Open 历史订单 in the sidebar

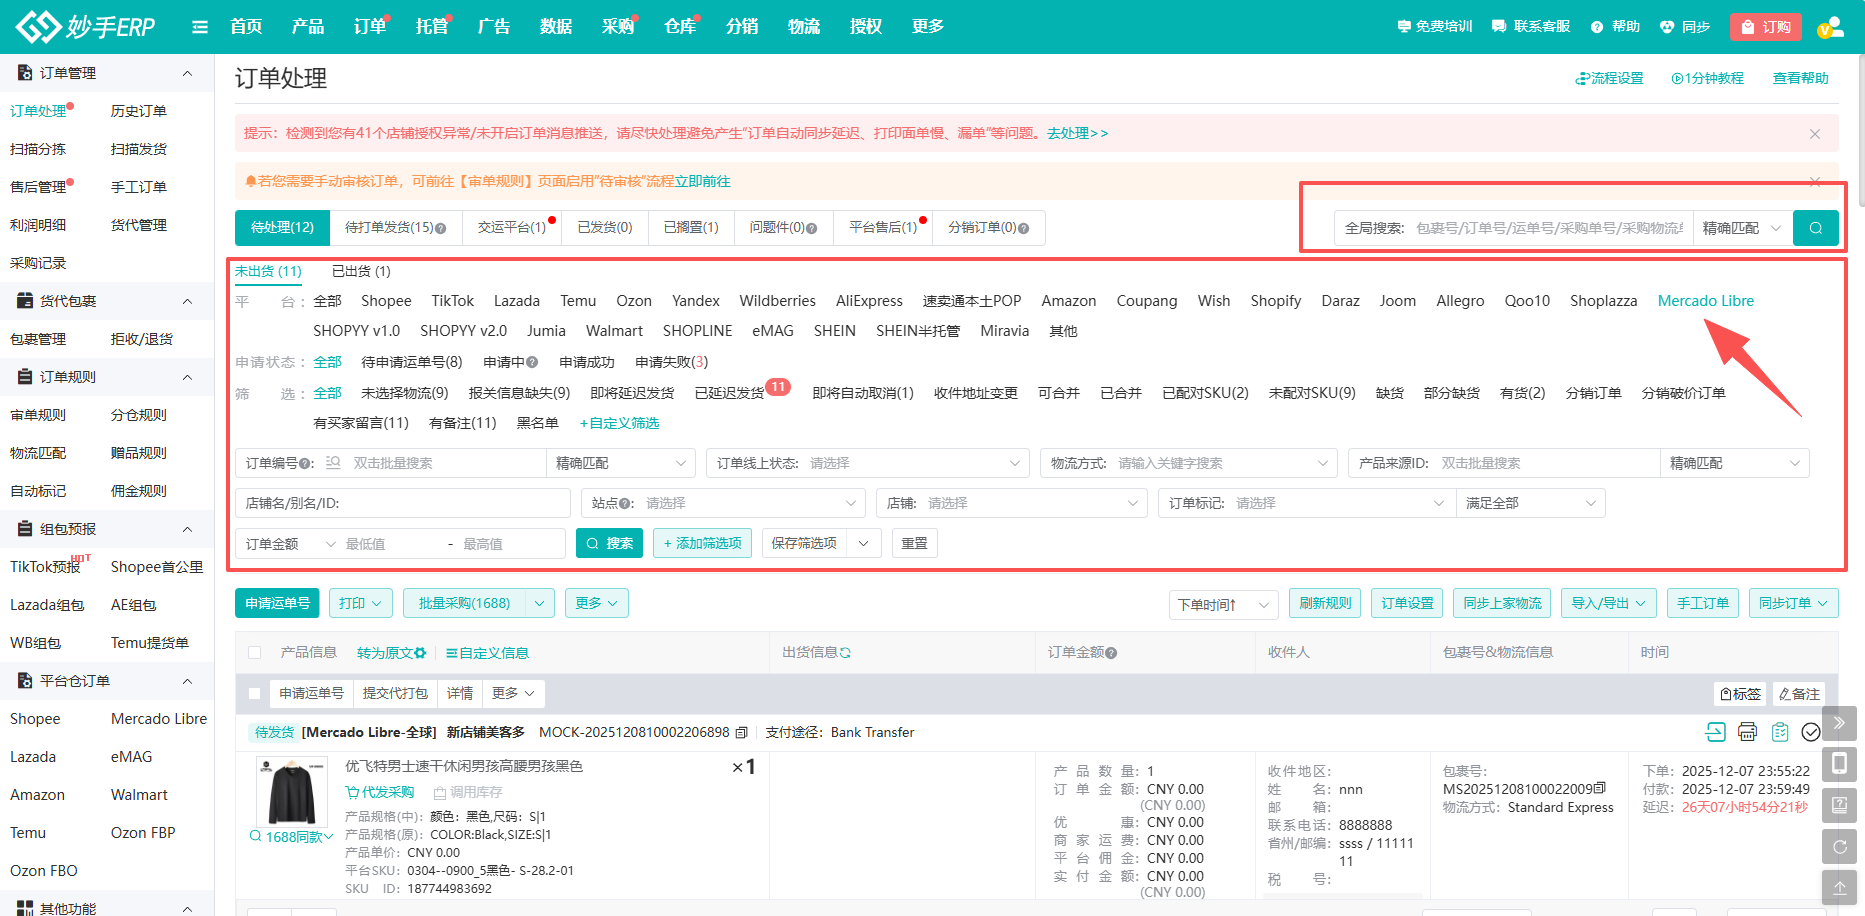[138, 111]
